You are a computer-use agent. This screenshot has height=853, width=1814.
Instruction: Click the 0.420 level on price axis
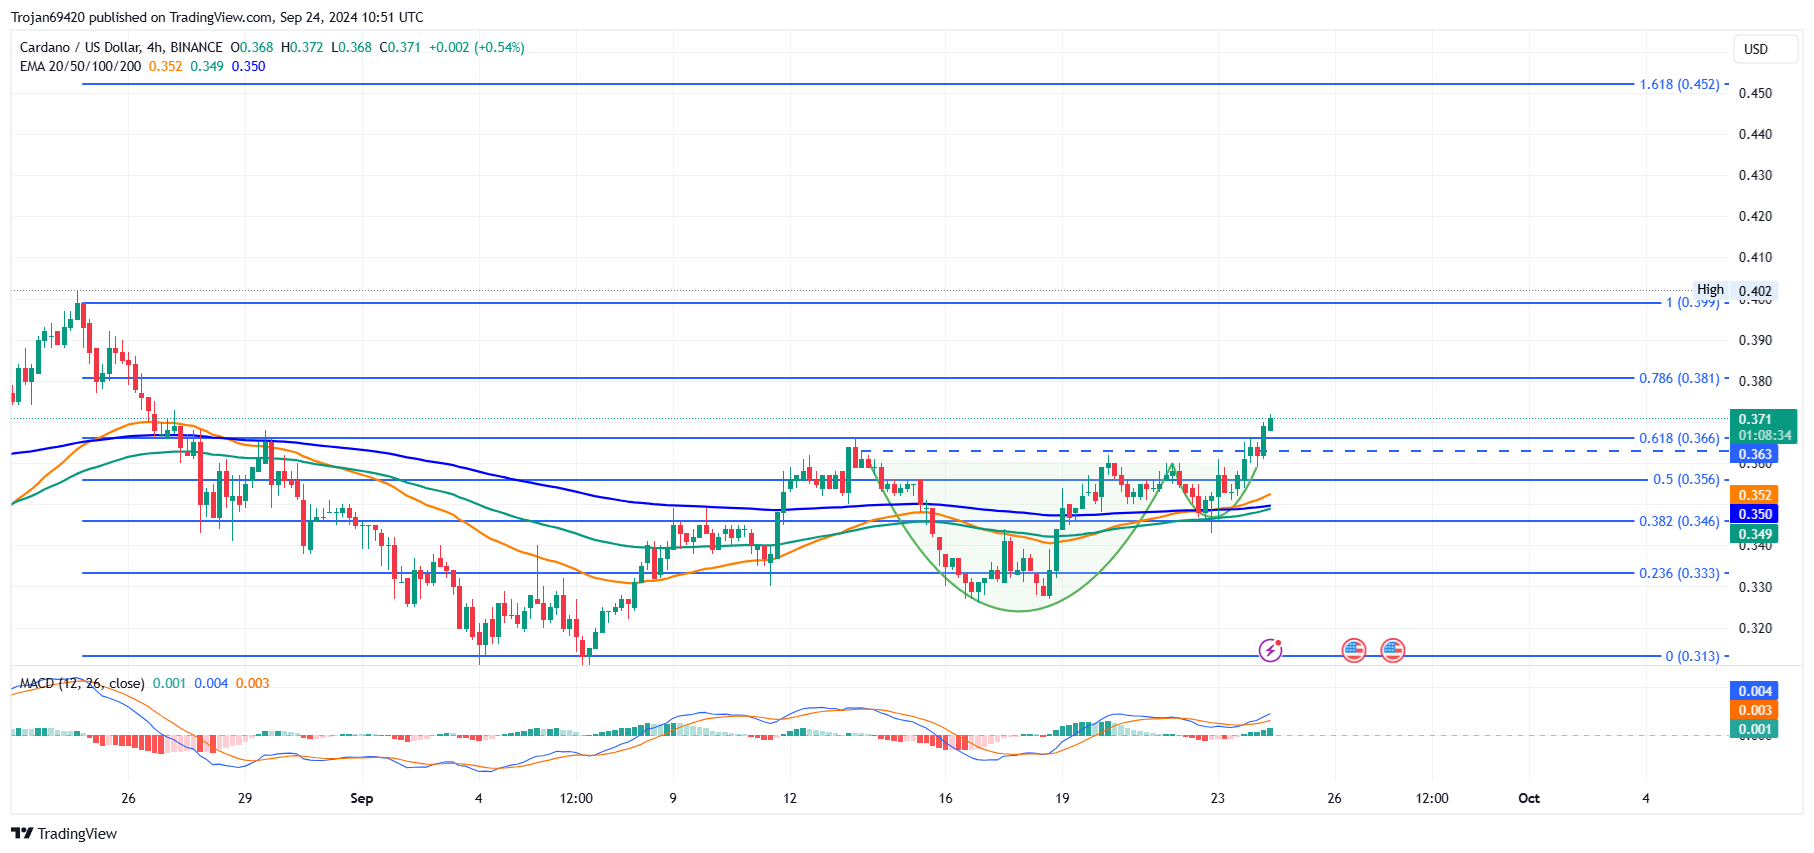[x=1755, y=216]
